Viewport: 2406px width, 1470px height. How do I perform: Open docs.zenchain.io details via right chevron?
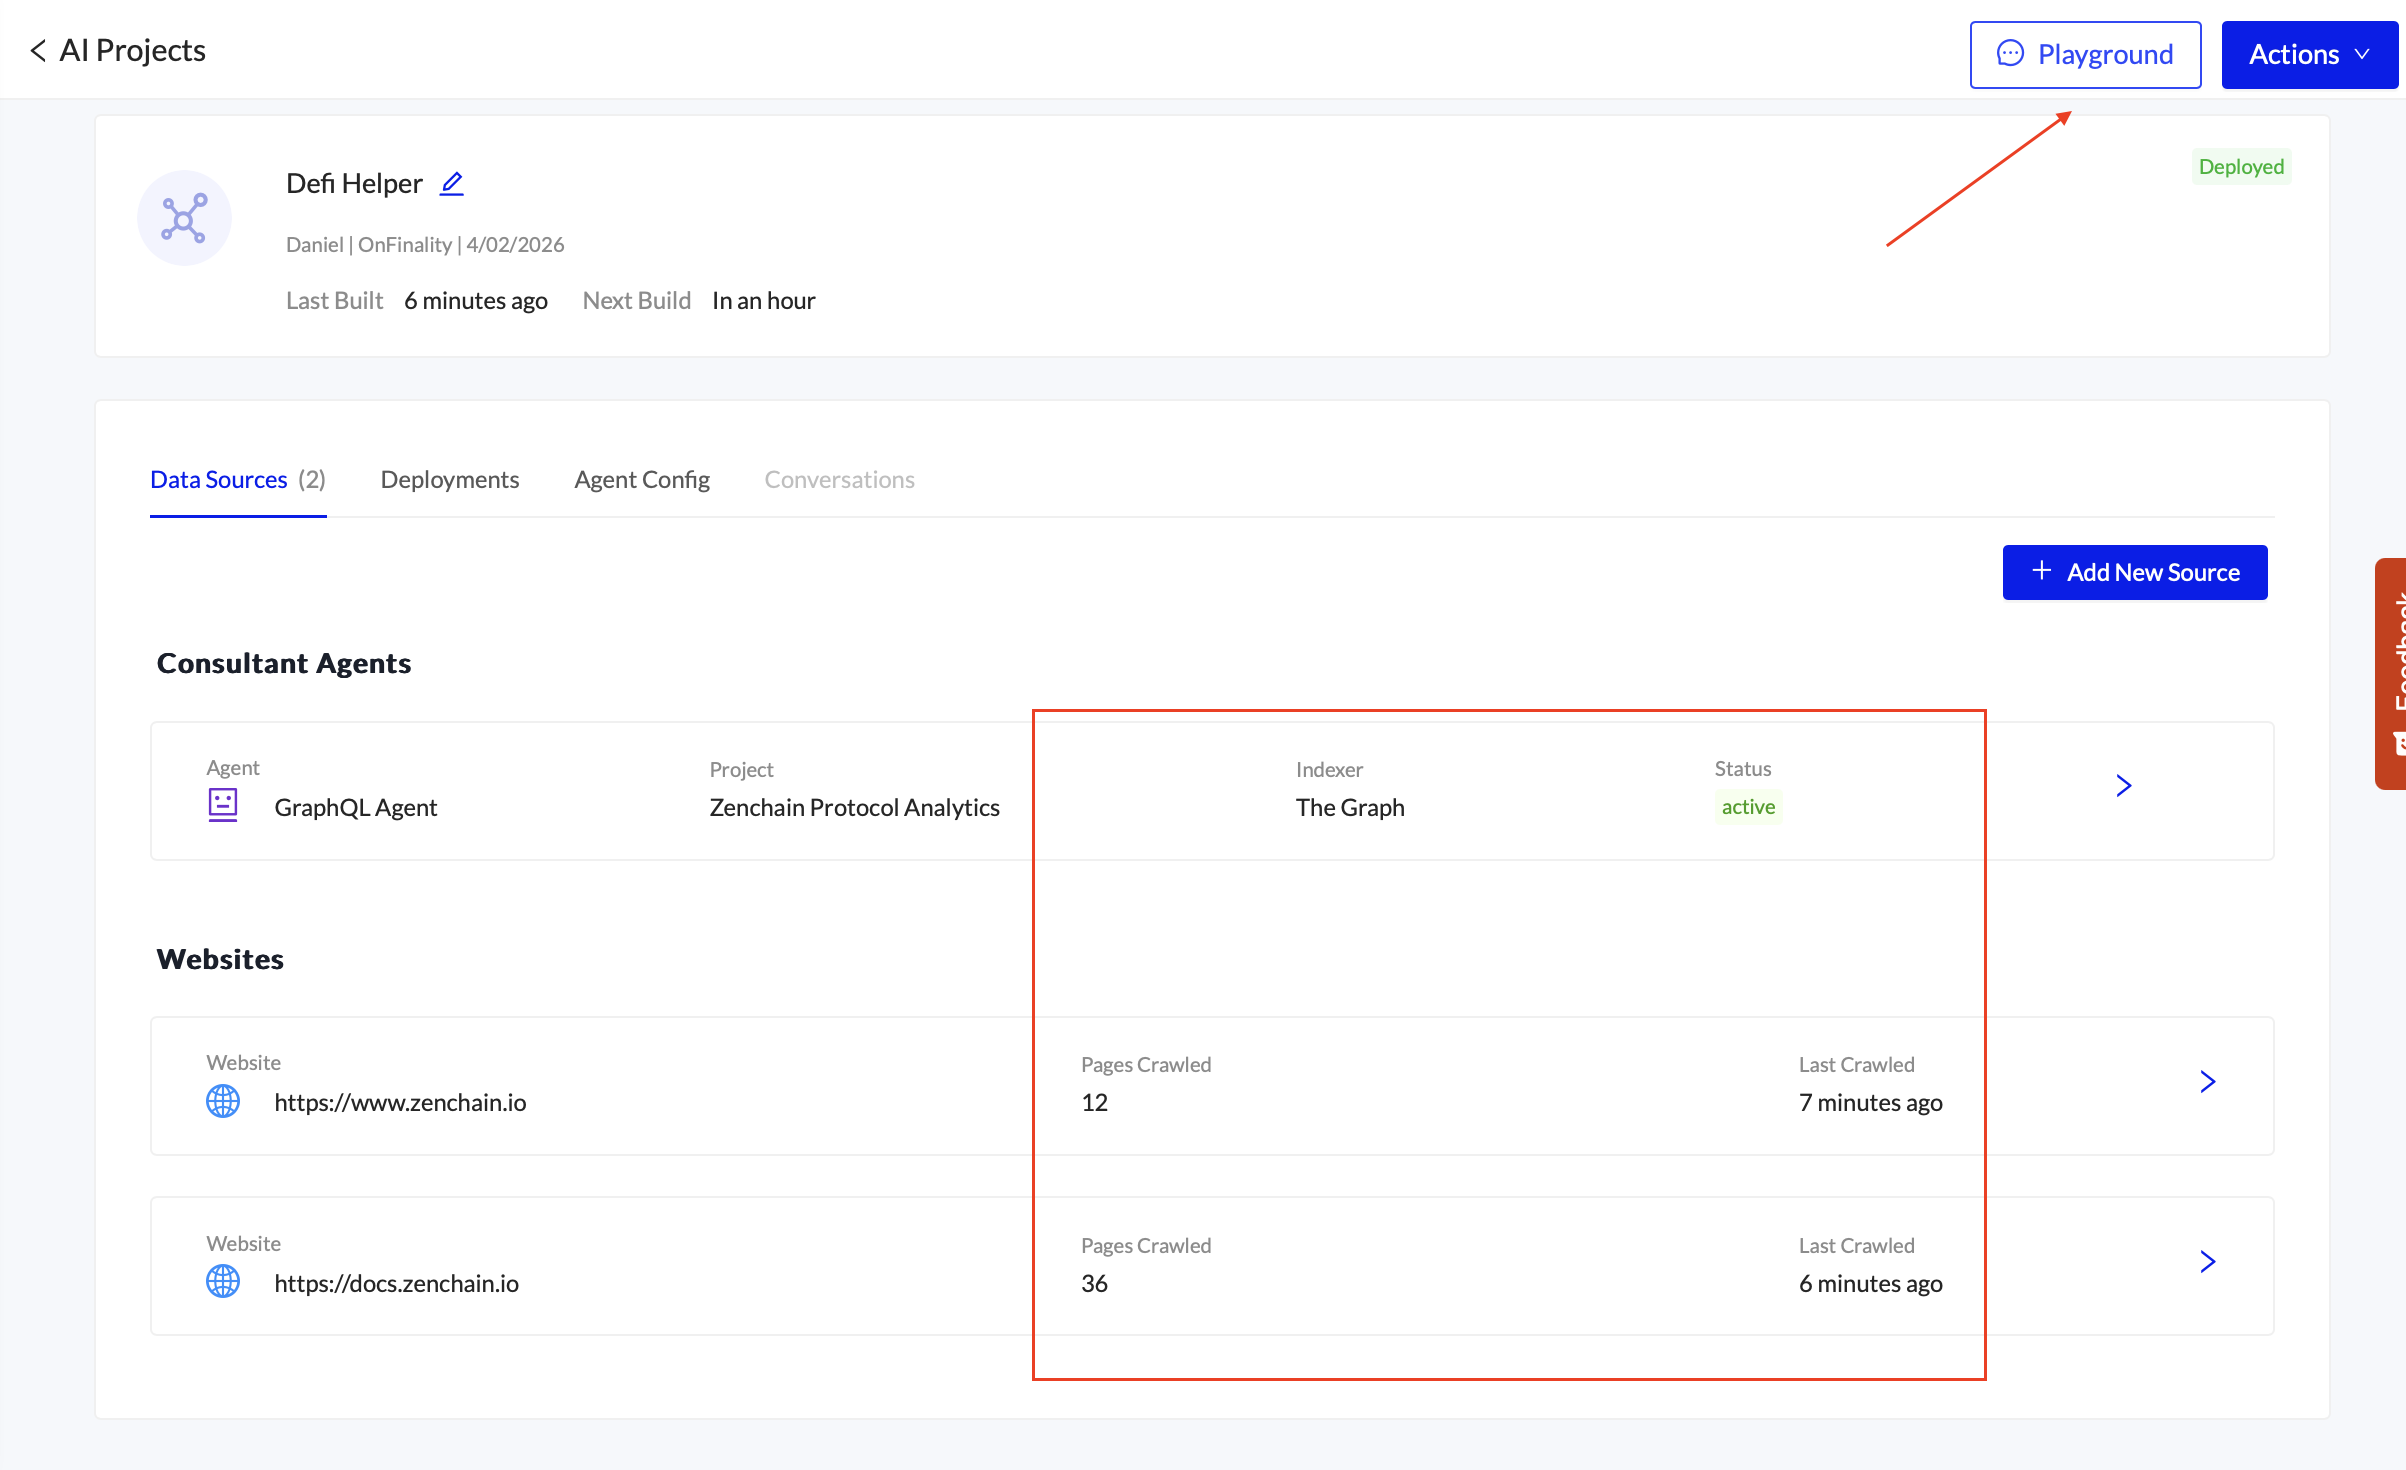point(2207,1262)
